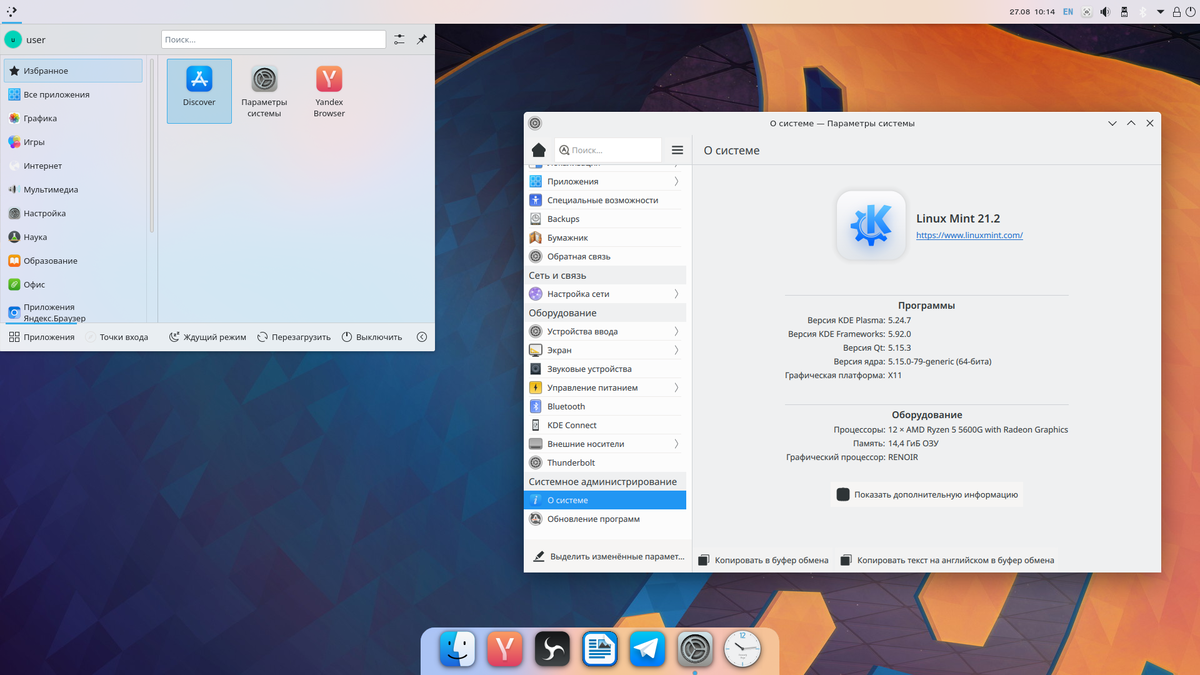Viewport: 1200px width, 675px height.
Task: Open the screenshot tray icon
Action: (1086, 12)
